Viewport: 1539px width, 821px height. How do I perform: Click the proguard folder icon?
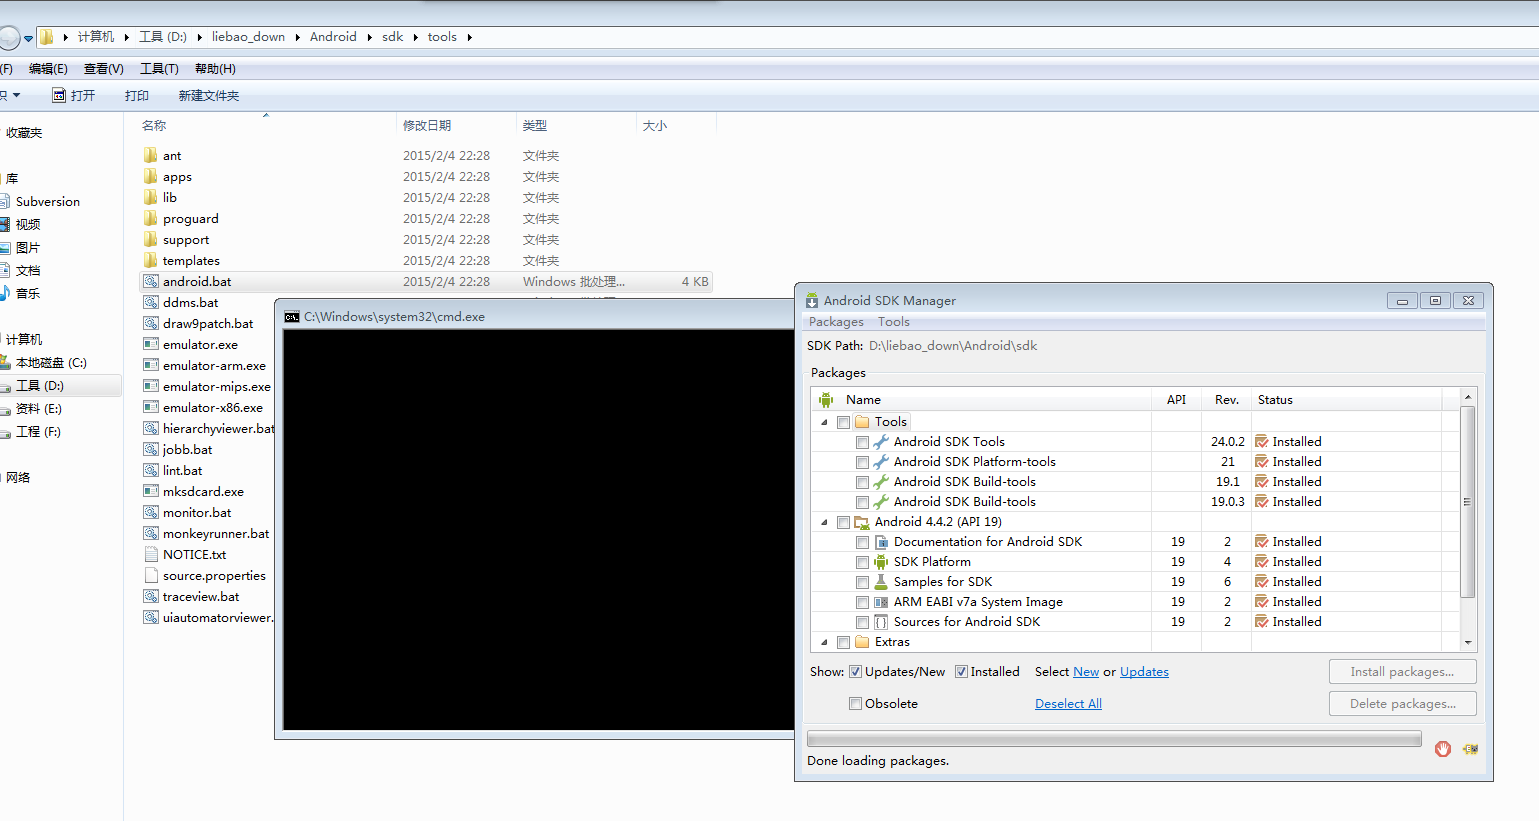point(151,218)
